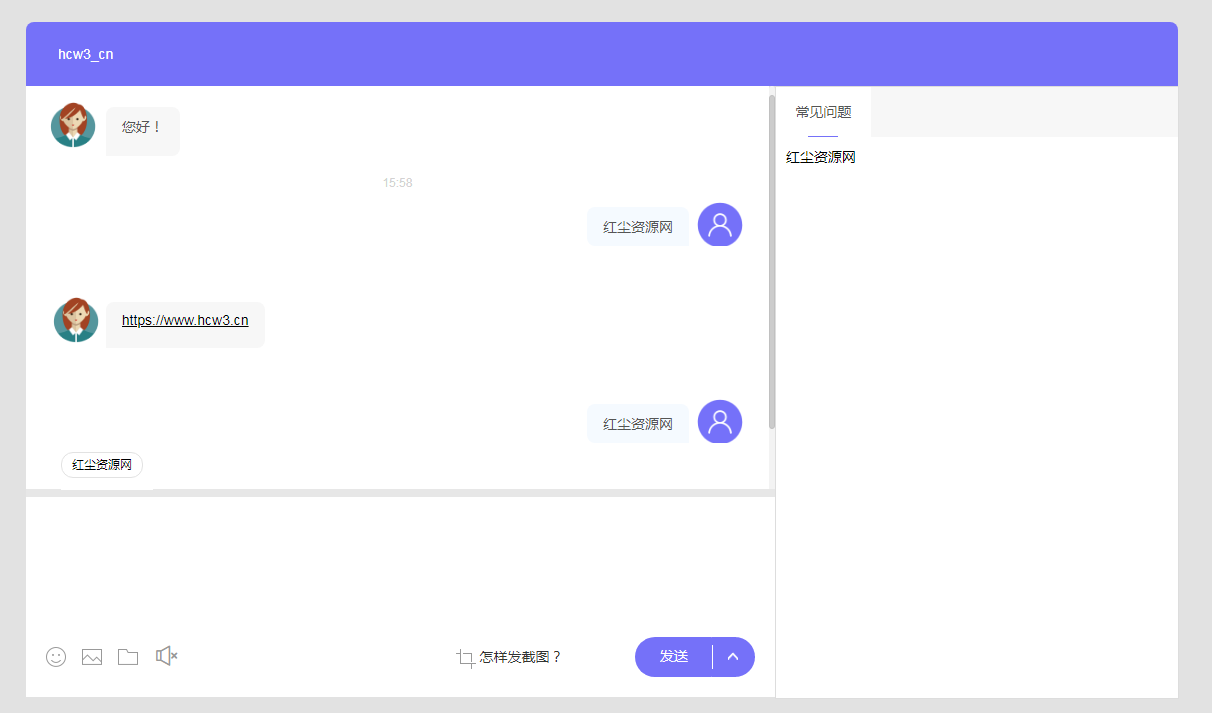
Task: Click the chat history scrollbar
Action: coord(772,262)
